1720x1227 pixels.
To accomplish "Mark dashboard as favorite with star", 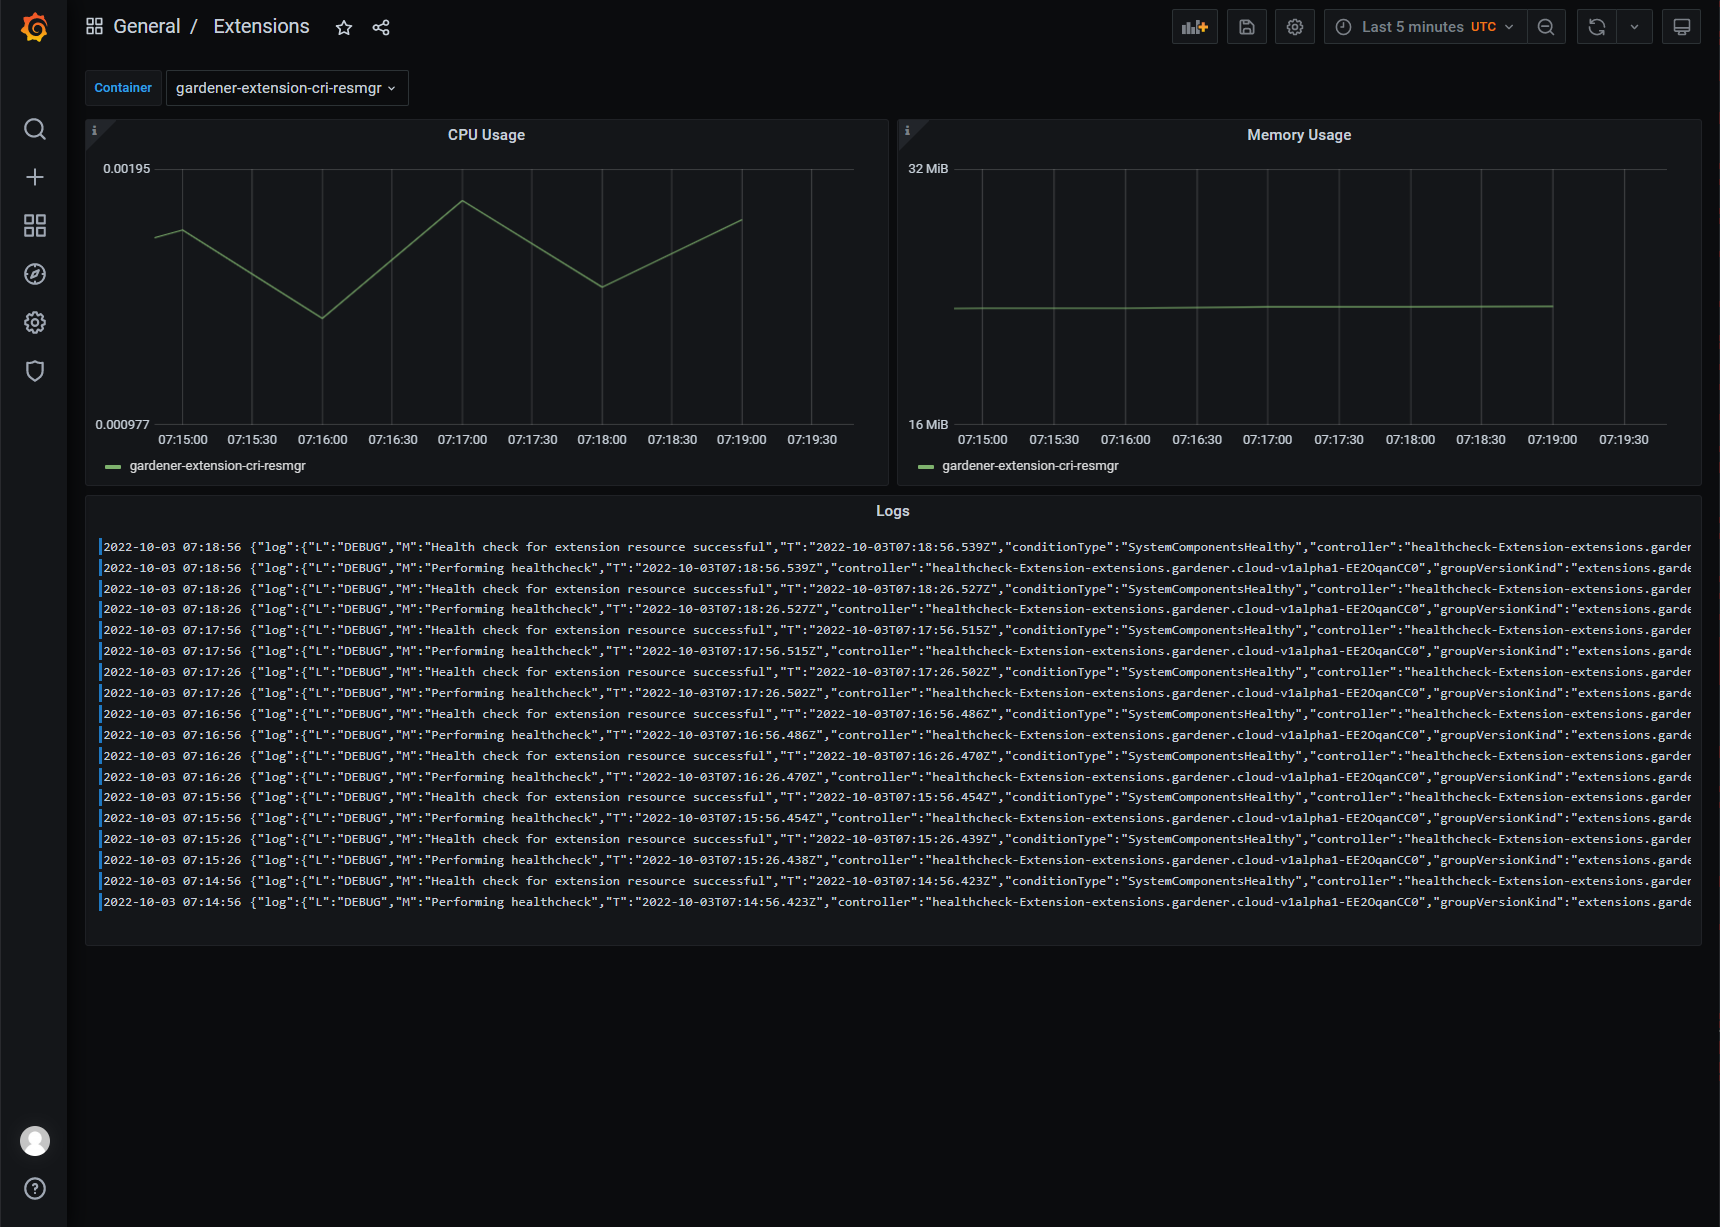I will pos(344,27).
